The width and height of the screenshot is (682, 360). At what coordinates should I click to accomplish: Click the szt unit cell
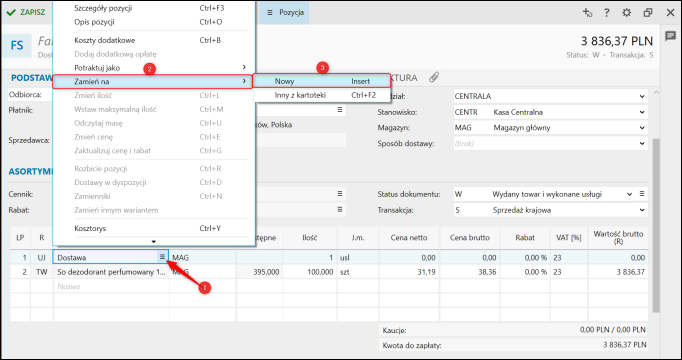point(357,272)
